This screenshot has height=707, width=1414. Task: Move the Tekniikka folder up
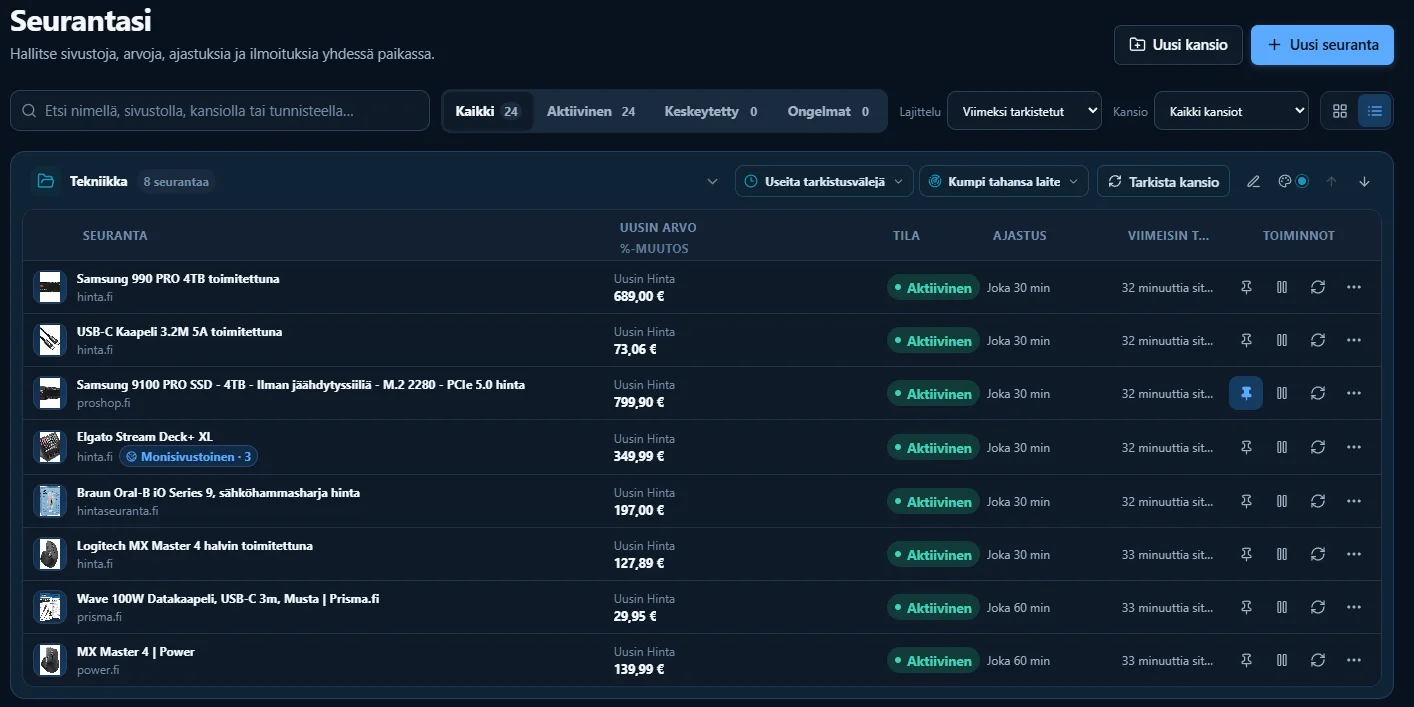tap(1331, 181)
